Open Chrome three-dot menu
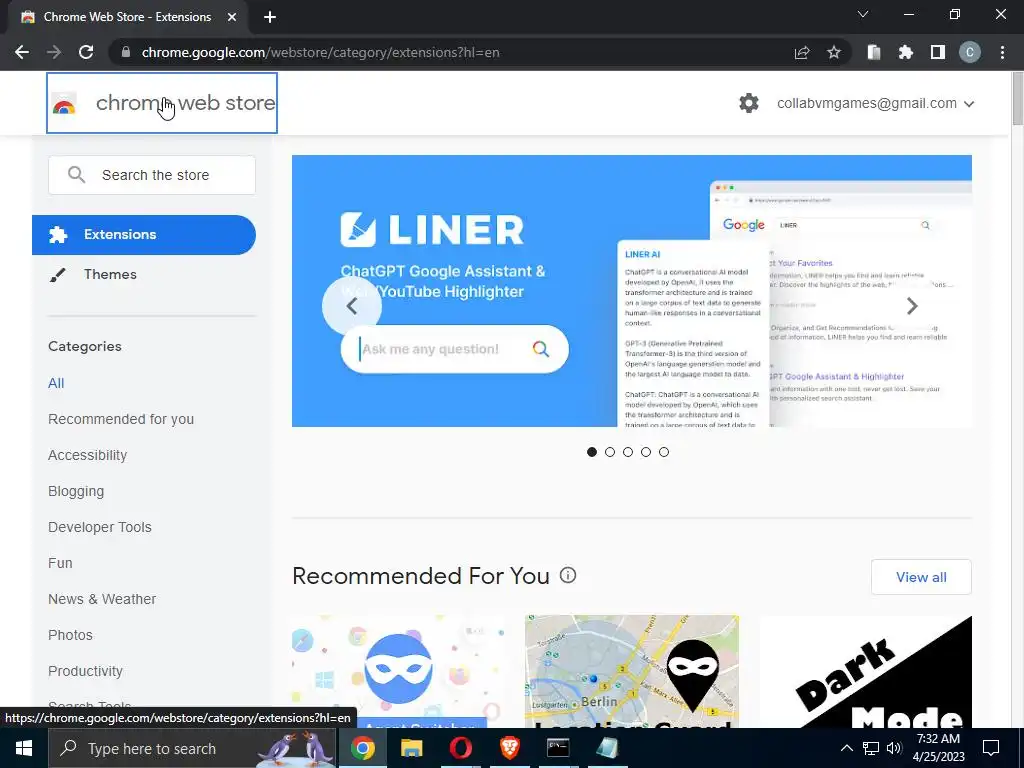This screenshot has height=768, width=1024. tap(1002, 52)
